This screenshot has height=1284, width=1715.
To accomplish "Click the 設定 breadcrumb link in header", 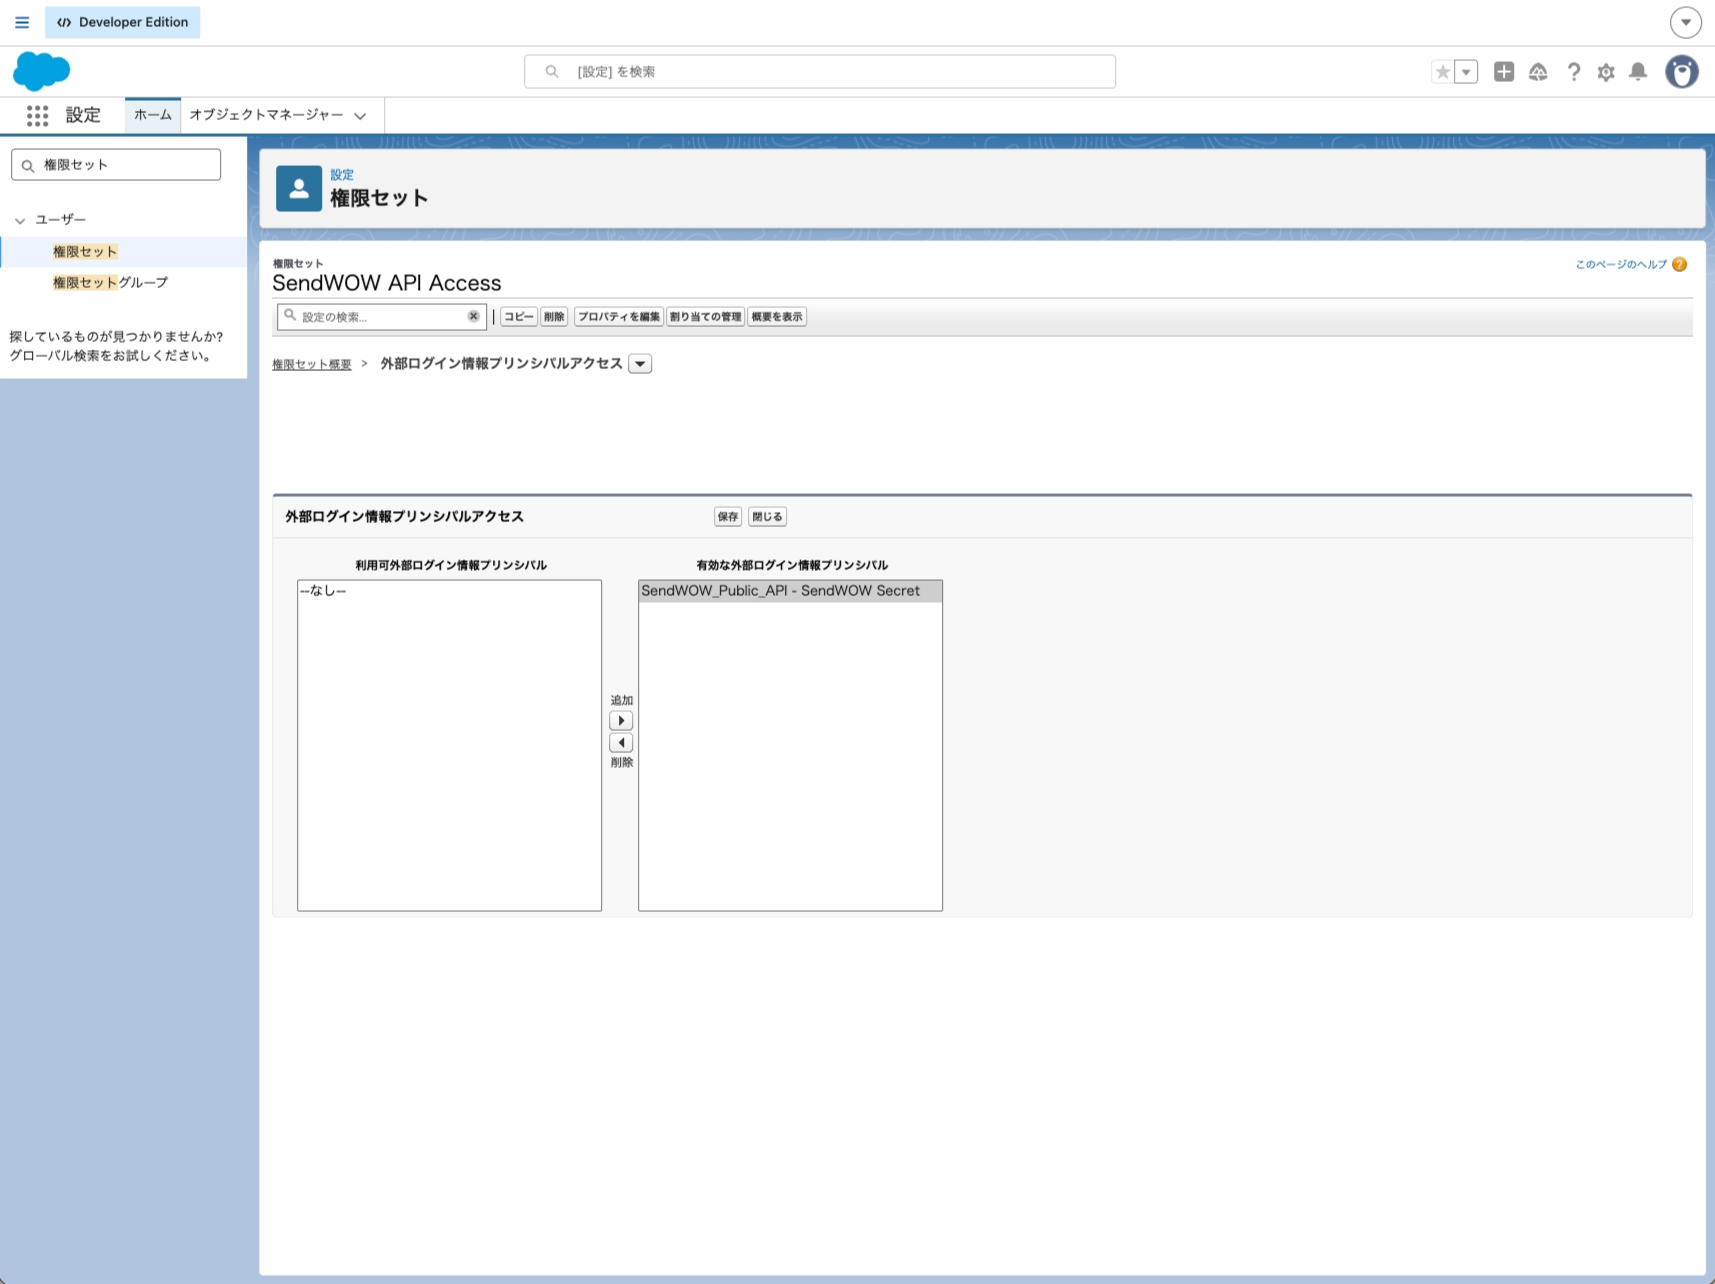I will 342,175.
